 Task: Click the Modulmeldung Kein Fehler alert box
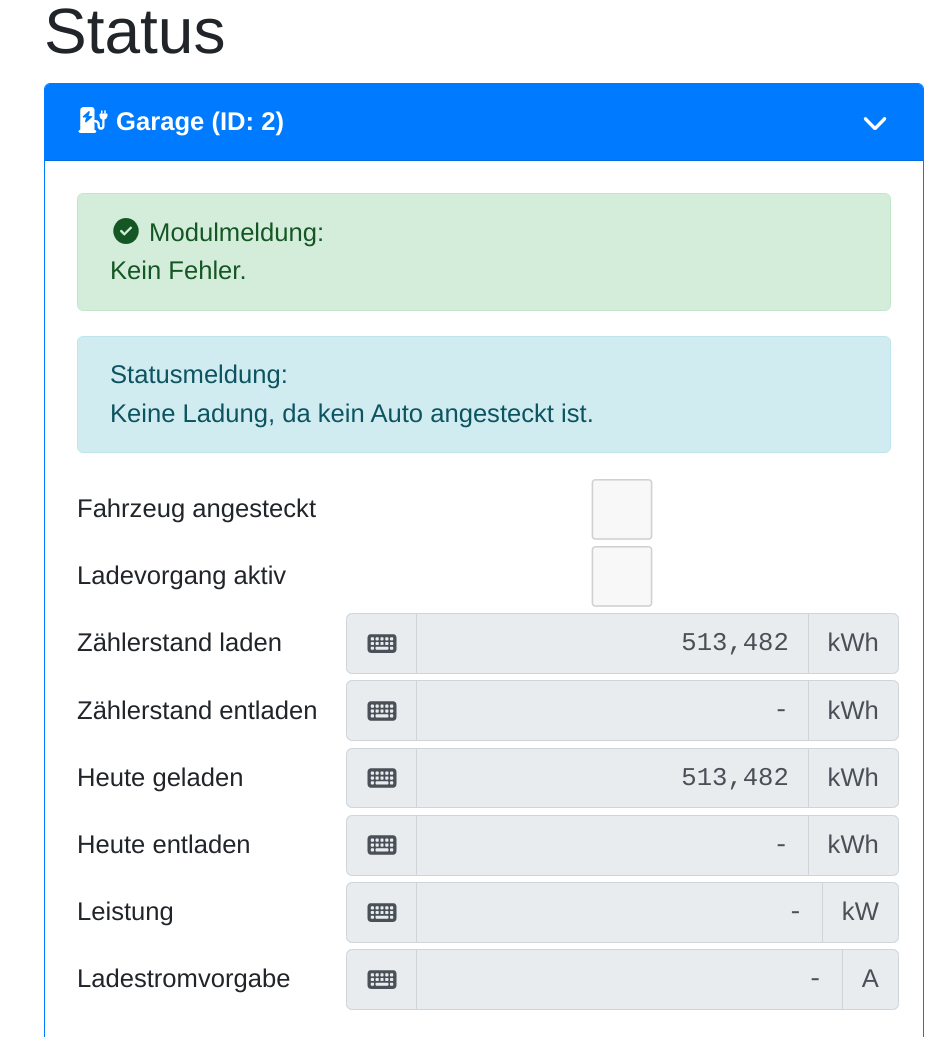tap(483, 251)
